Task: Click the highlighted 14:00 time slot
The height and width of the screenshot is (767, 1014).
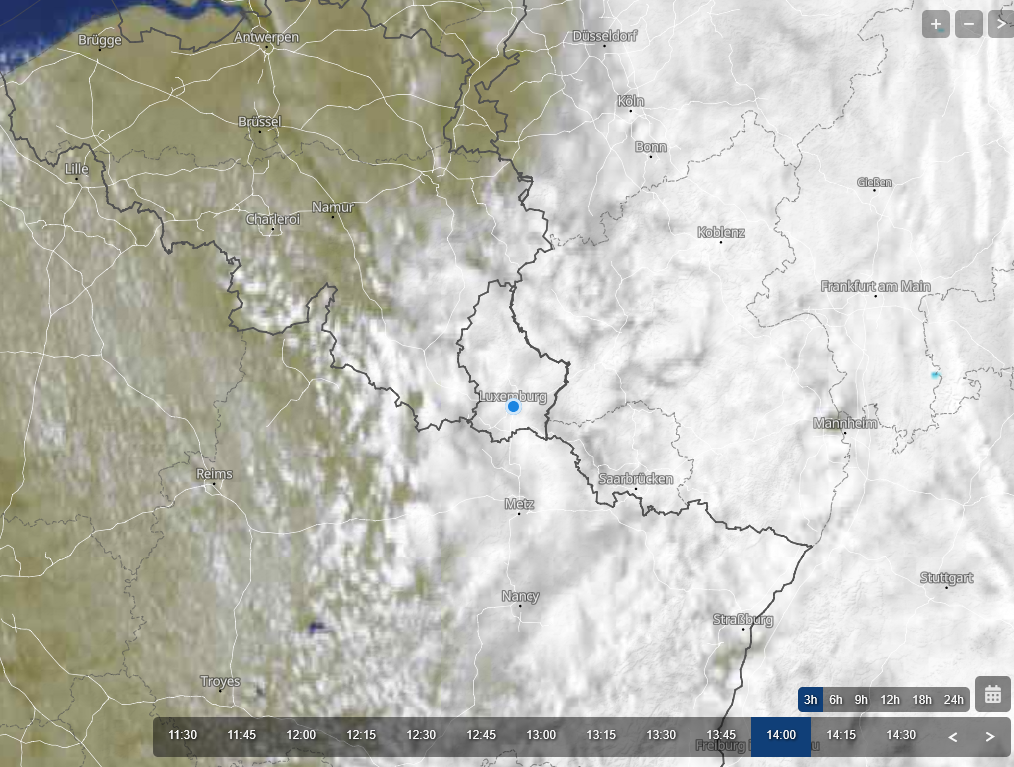Action: click(x=781, y=735)
